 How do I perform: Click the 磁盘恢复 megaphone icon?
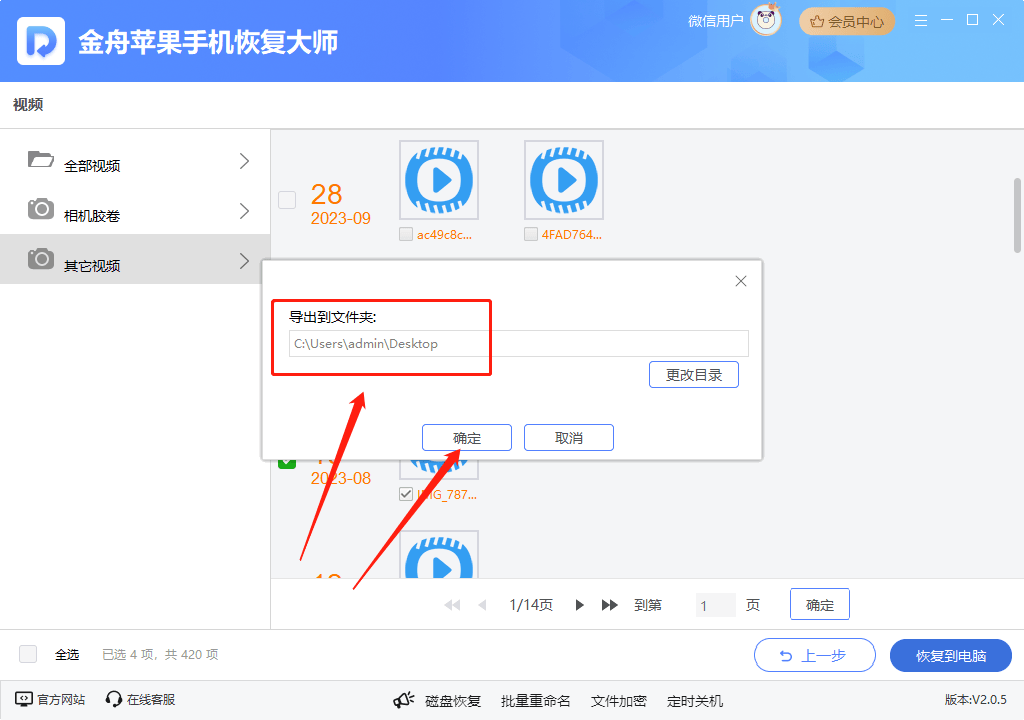tap(403, 700)
